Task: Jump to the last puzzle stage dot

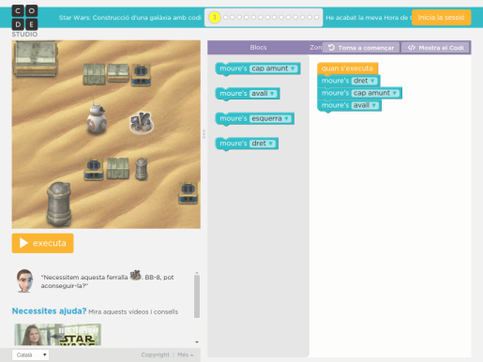Action: (316, 17)
